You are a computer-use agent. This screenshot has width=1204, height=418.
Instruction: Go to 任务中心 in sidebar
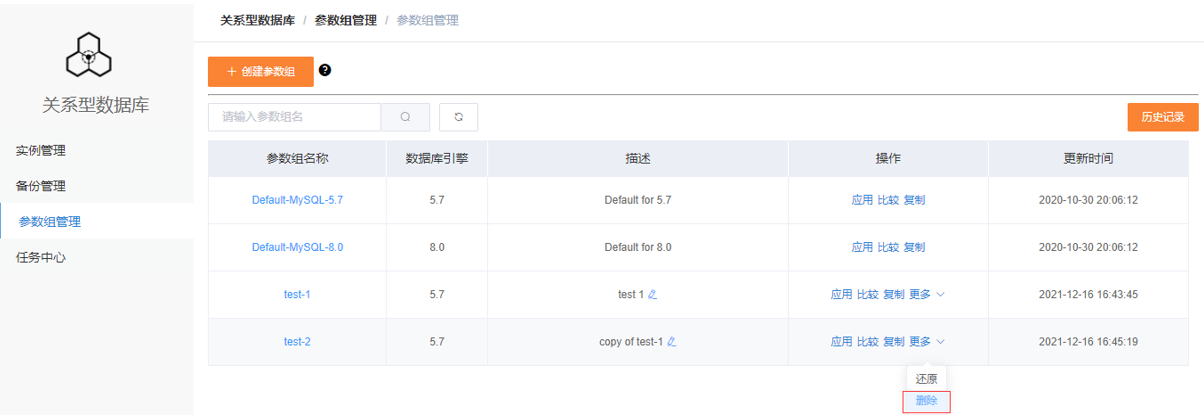point(41,257)
